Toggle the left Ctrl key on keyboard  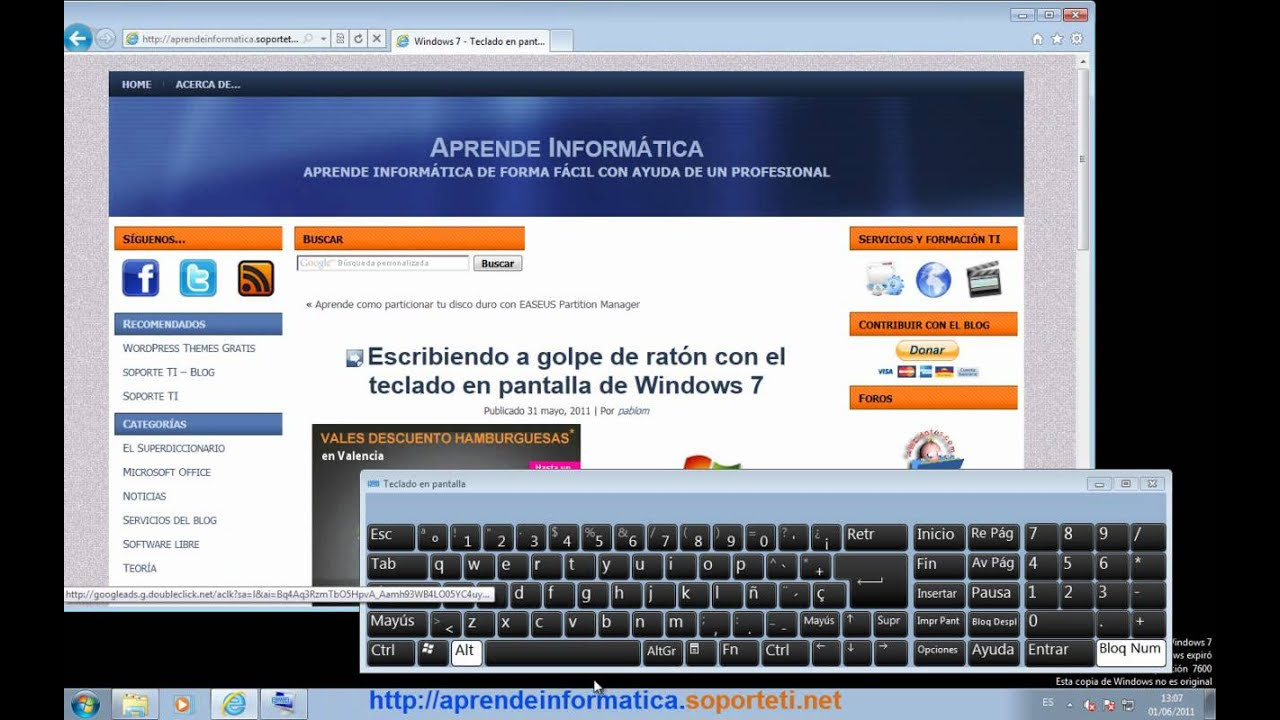(x=390, y=652)
